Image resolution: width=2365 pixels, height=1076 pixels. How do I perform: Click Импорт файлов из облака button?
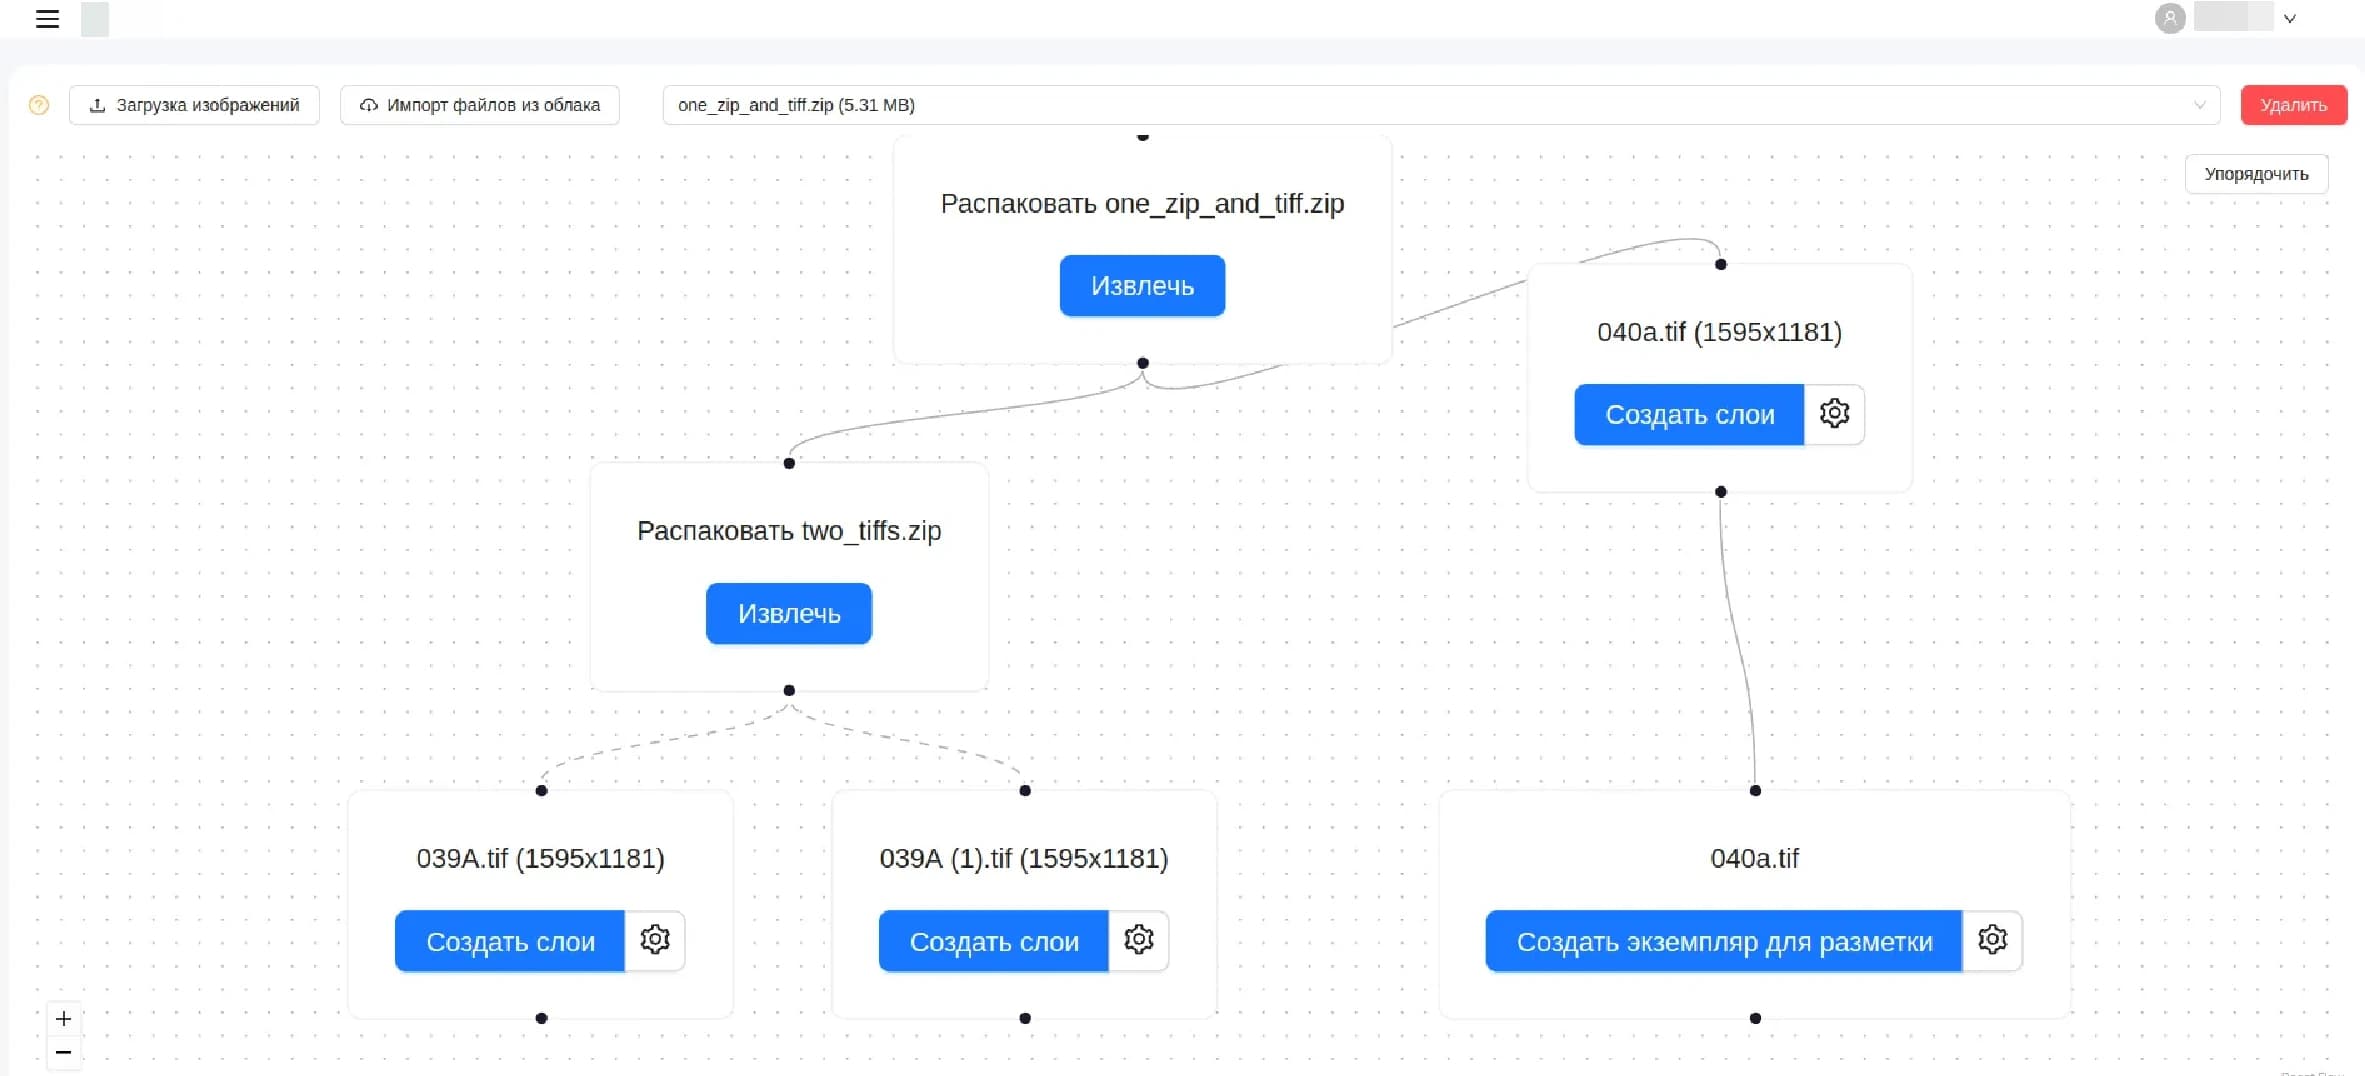[x=480, y=105]
